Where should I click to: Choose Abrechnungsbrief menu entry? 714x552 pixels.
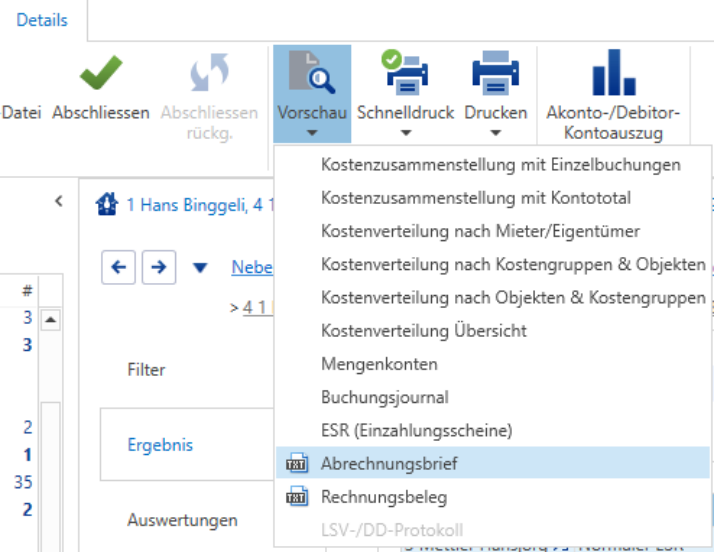[x=493, y=463]
